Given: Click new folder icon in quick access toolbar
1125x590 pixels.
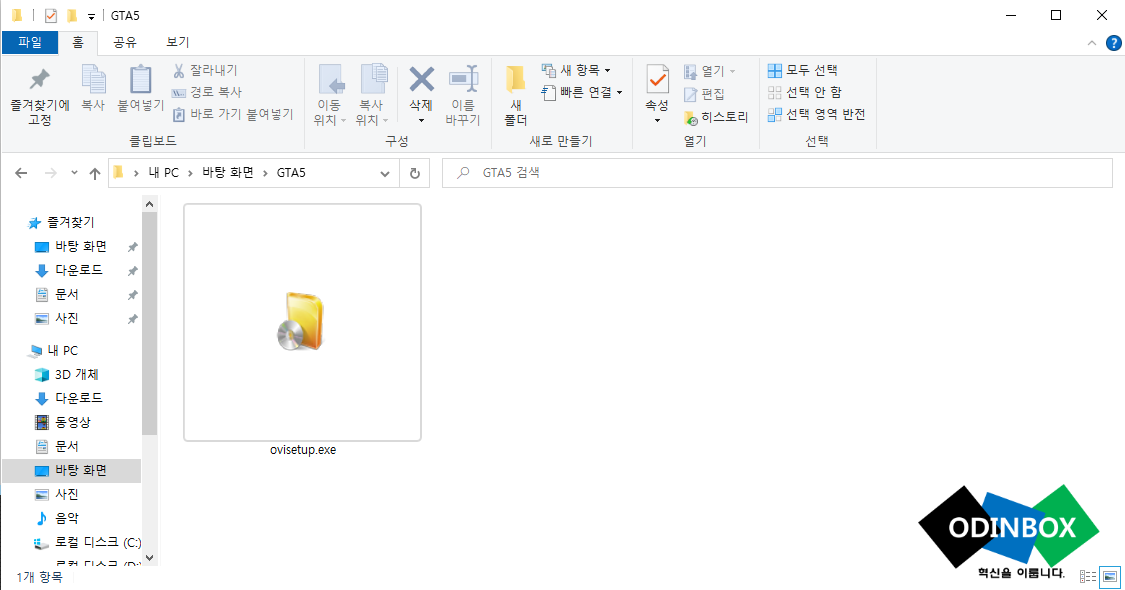Looking at the screenshot, I should 72,15.
